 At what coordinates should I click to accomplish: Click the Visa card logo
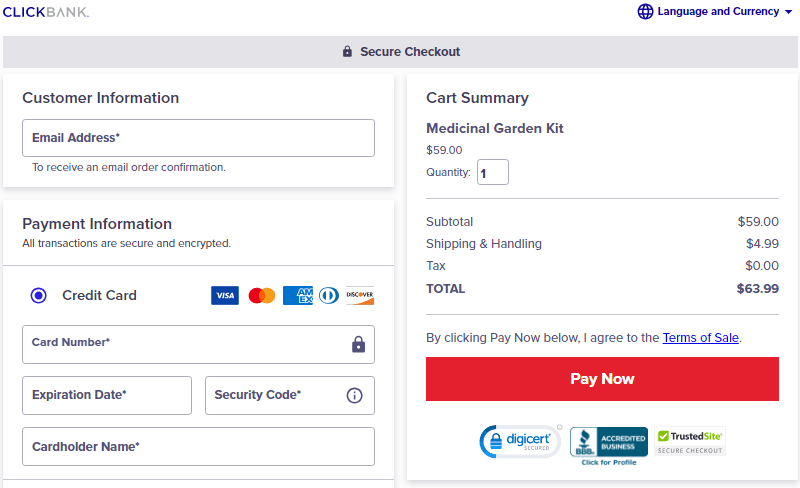(x=225, y=296)
